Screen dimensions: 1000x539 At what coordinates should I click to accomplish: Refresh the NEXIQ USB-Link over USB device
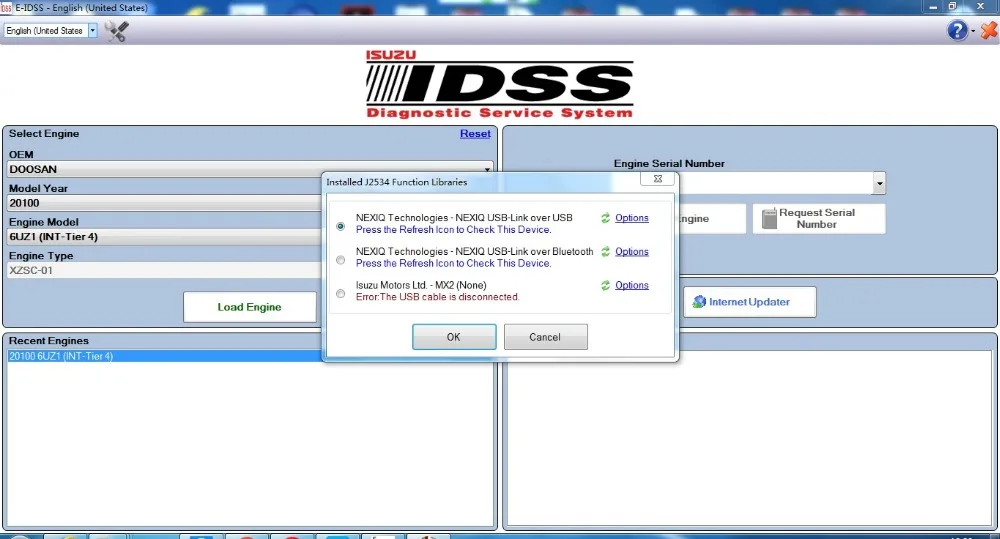(605, 218)
